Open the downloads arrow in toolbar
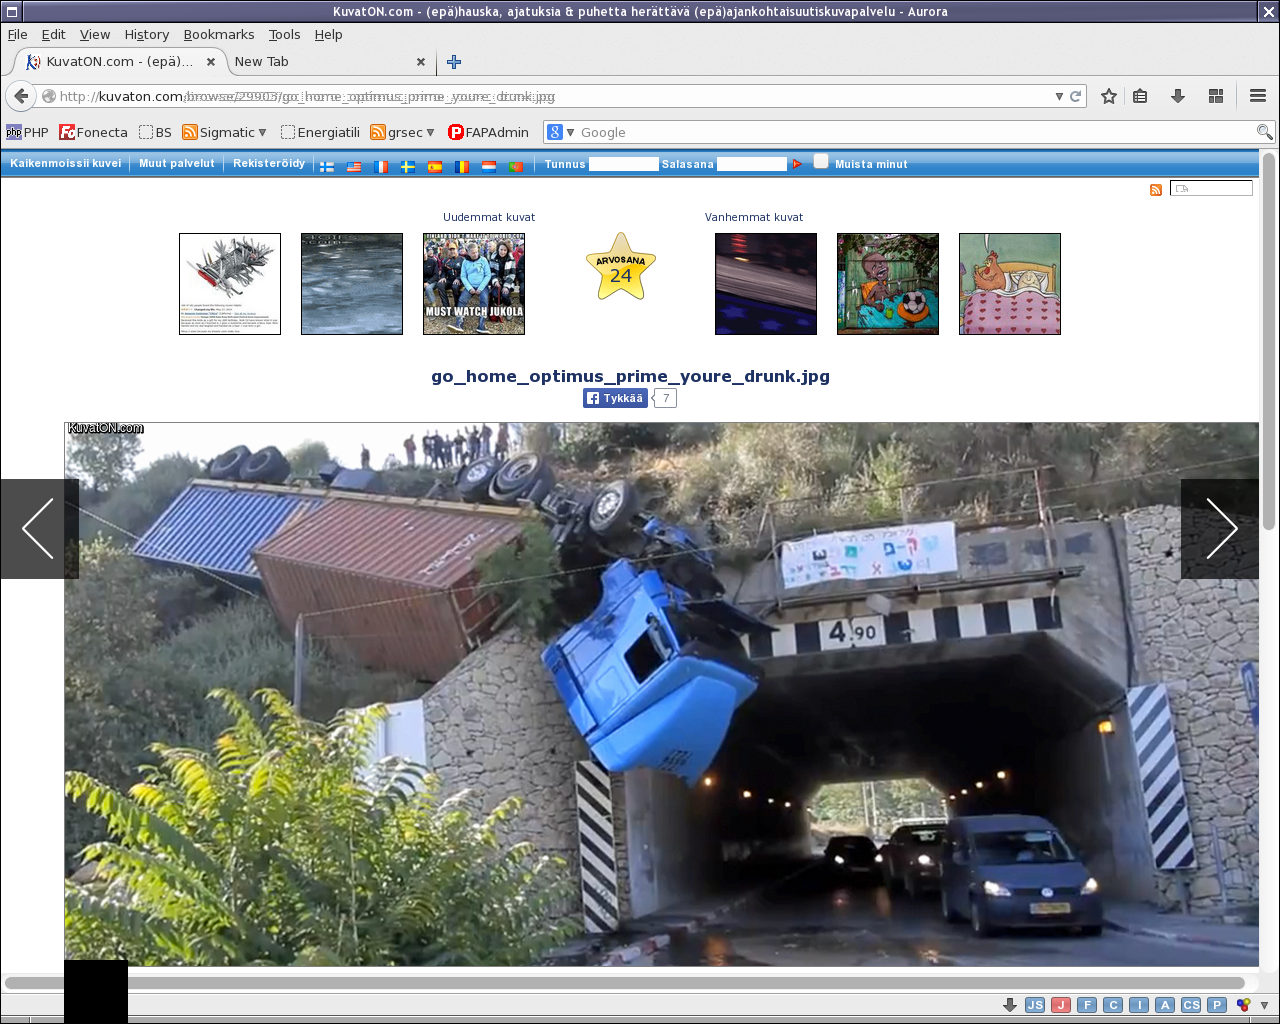Viewport: 1280px width, 1024px height. tap(1178, 96)
